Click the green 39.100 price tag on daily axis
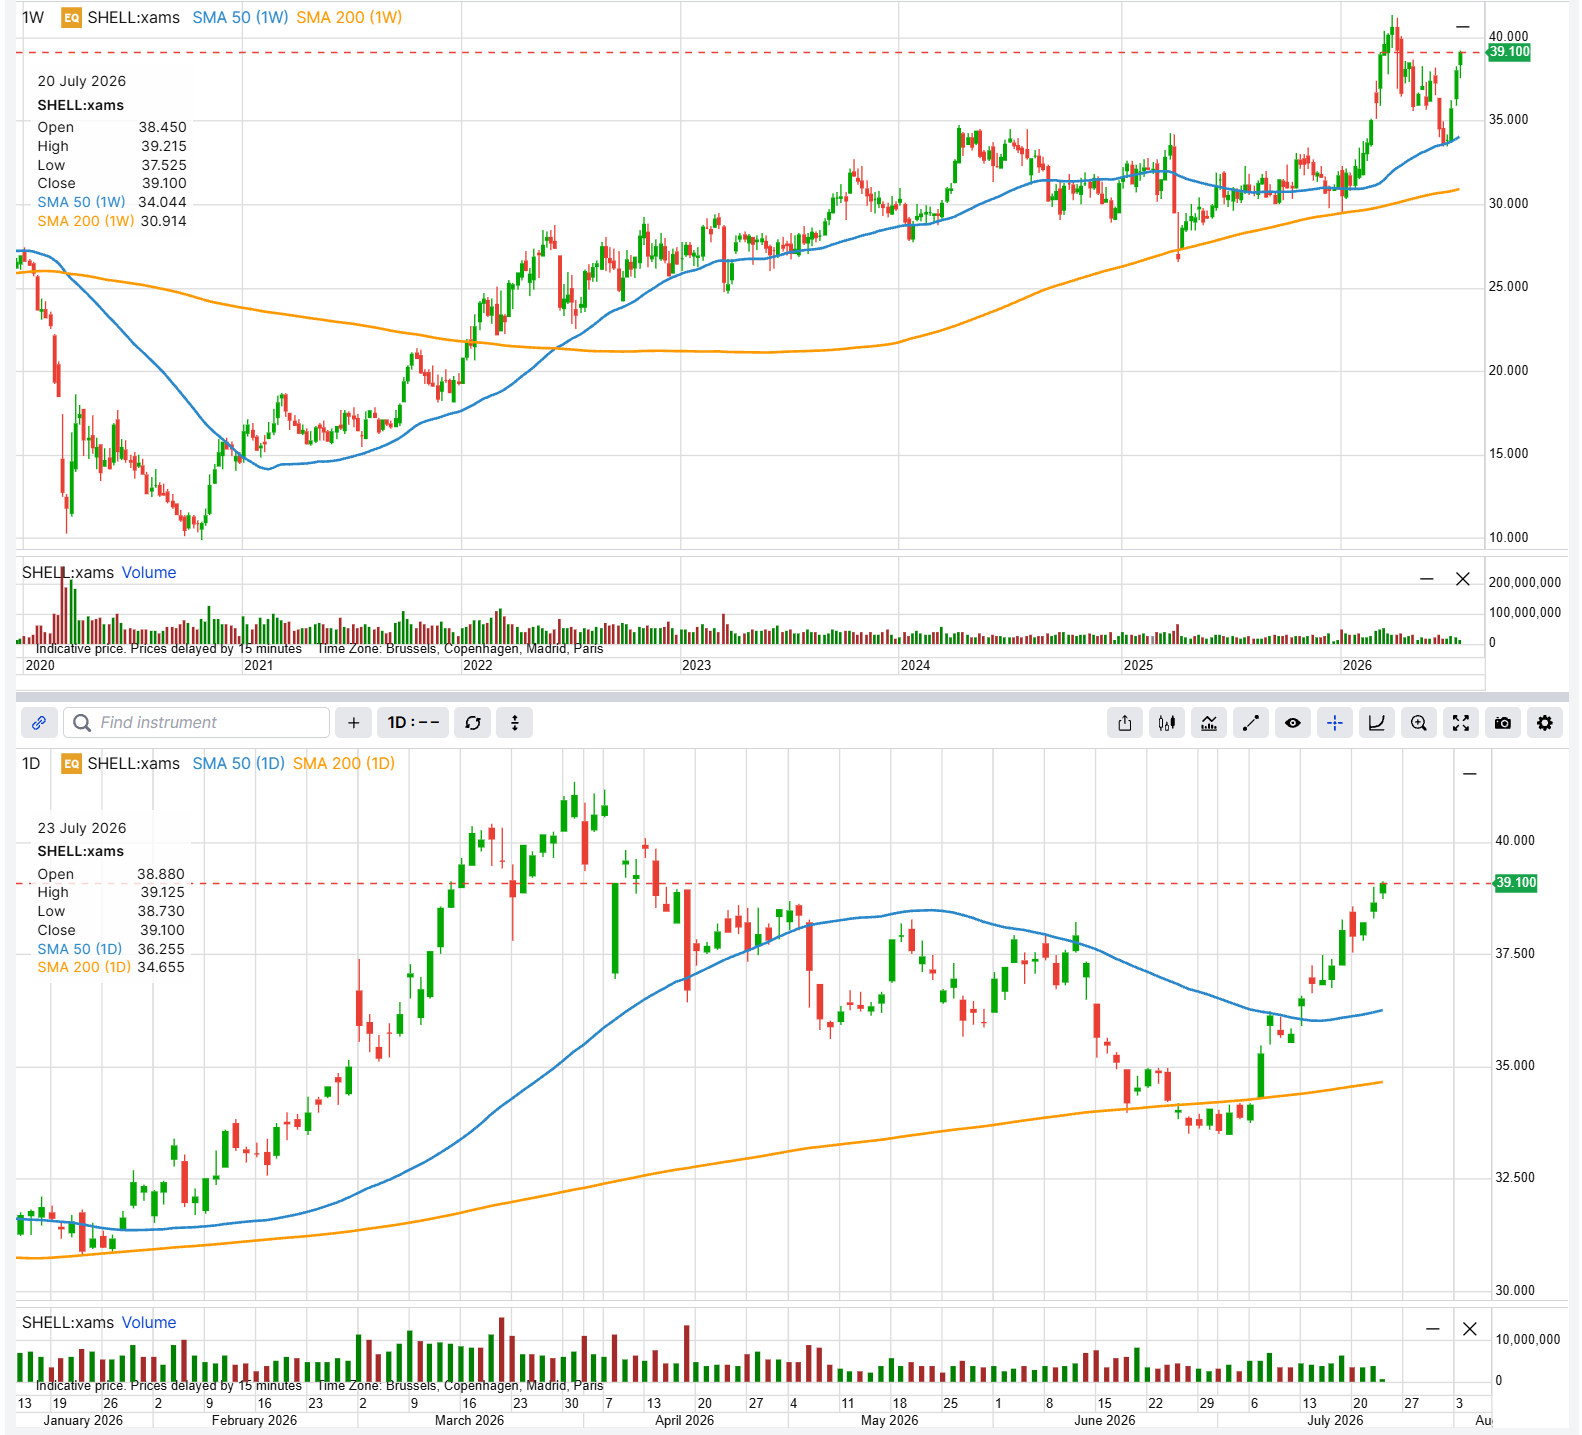1582x1435 pixels. [1516, 883]
